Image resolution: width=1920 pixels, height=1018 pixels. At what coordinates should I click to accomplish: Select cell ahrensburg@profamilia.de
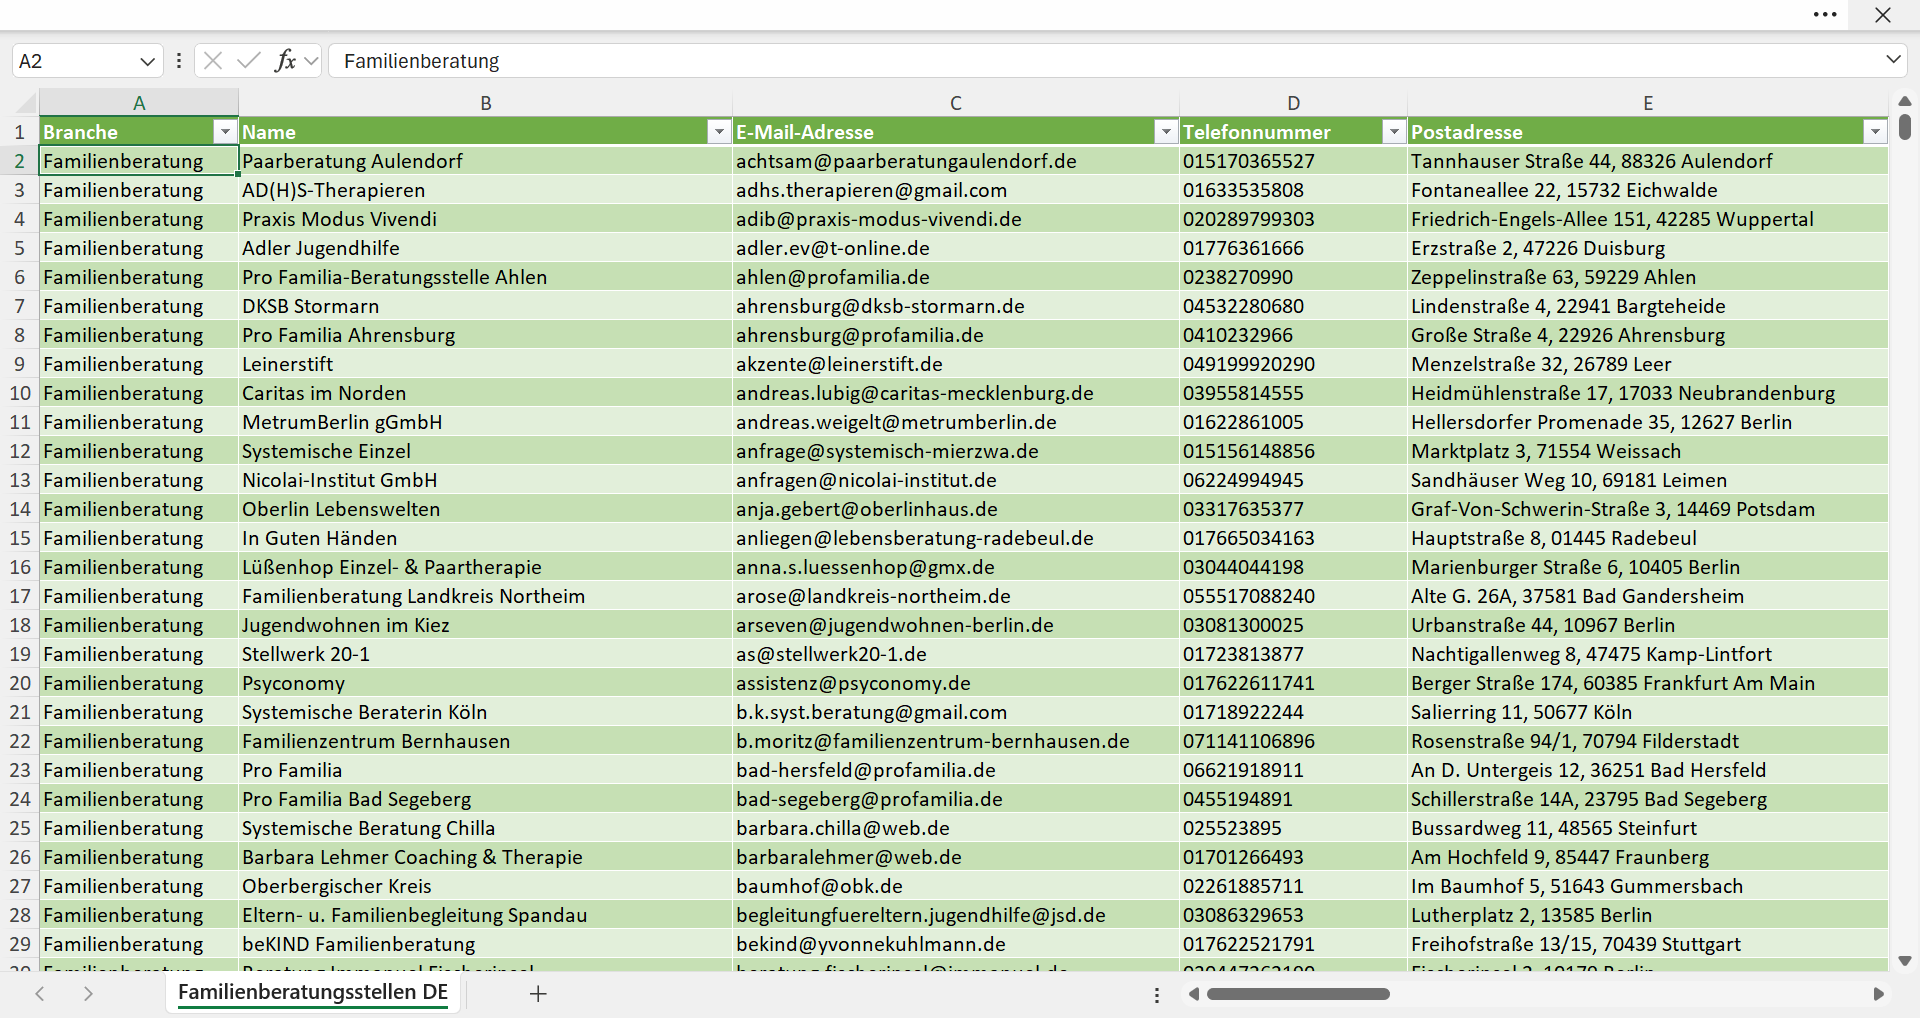956,335
